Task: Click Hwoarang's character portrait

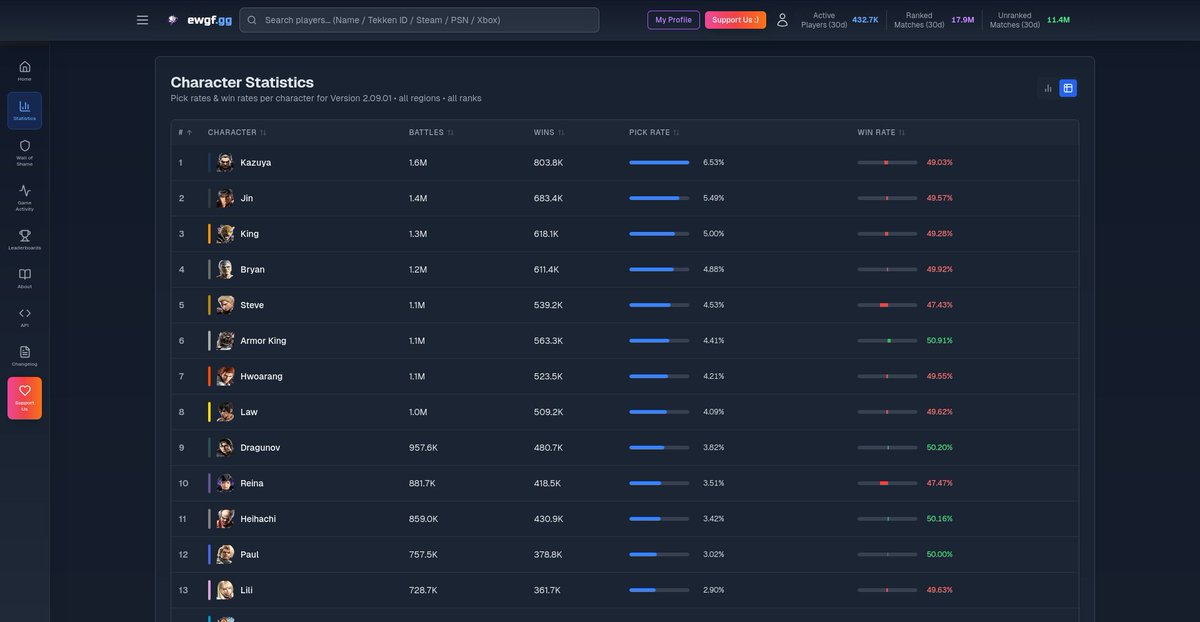Action: [x=225, y=376]
